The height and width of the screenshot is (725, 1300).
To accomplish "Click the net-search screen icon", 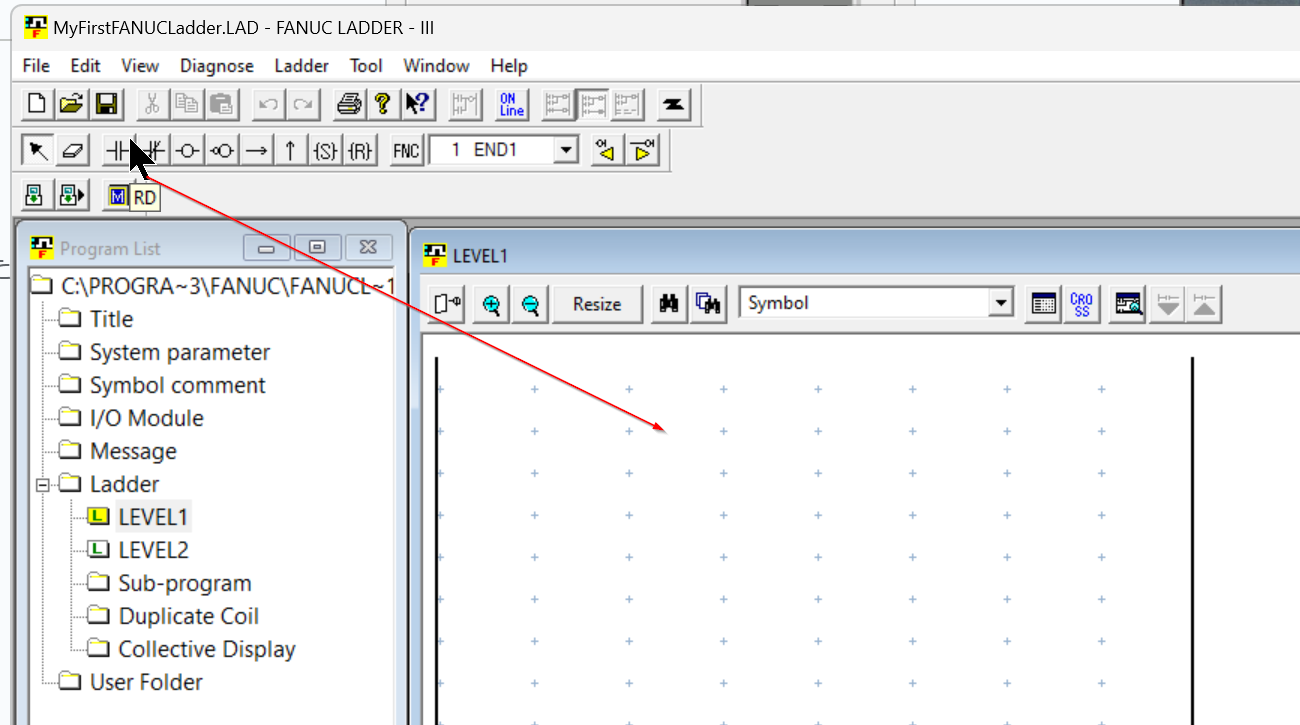I will click(x=1128, y=304).
